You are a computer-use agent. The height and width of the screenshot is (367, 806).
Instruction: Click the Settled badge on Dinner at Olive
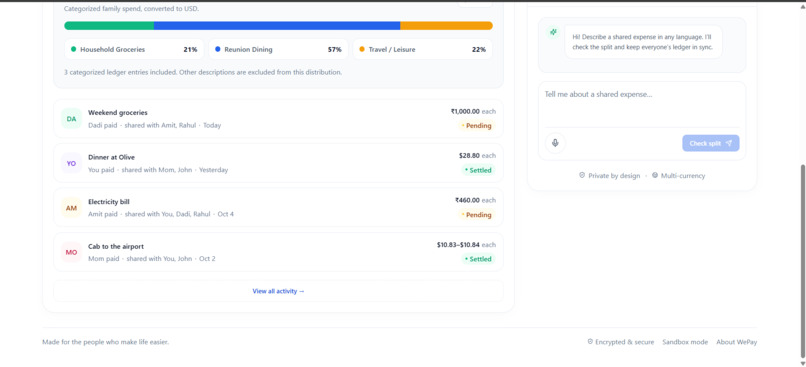478,170
